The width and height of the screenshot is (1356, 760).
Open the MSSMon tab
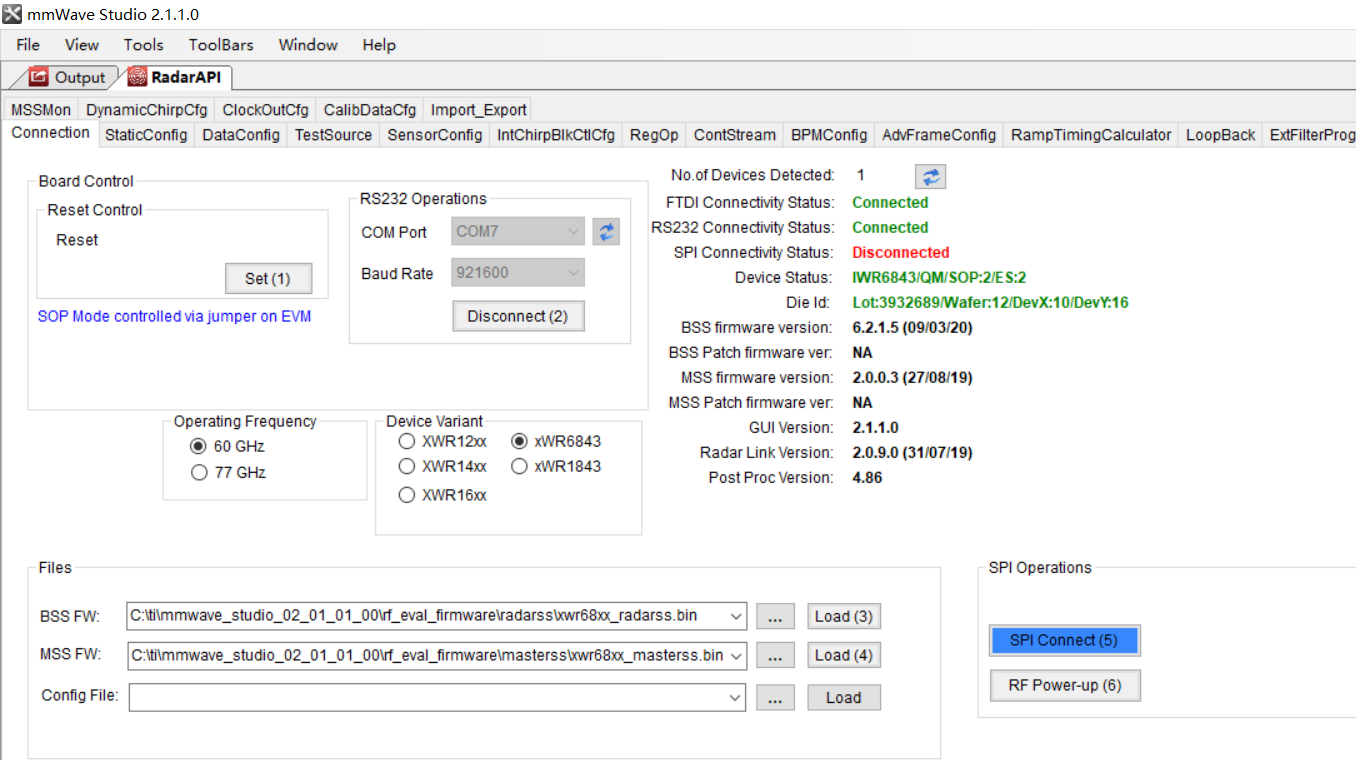click(x=41, y=110)
